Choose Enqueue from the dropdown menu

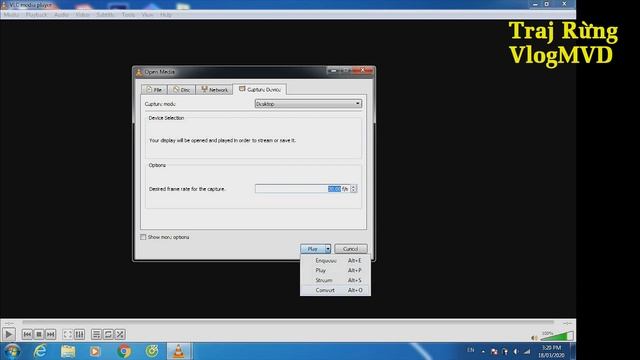pos(336,260)
